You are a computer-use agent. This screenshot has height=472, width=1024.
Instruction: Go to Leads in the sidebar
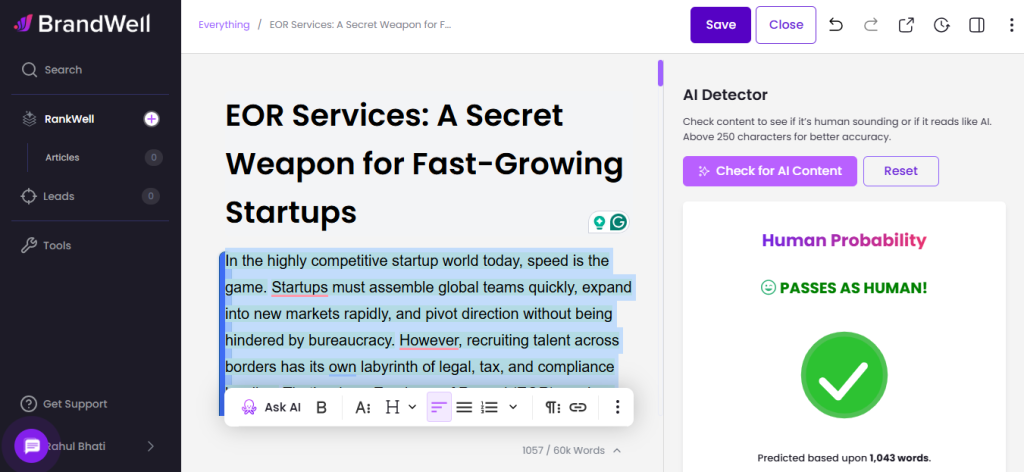(x=58, y=196)
